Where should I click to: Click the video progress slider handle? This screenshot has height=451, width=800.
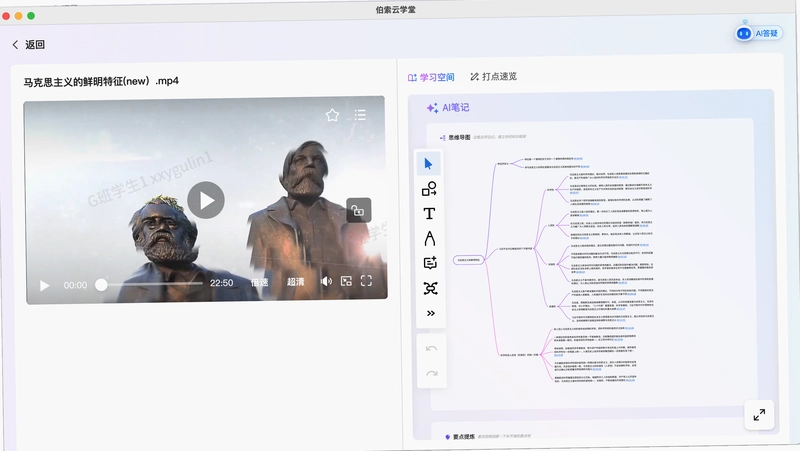[102, 285]
